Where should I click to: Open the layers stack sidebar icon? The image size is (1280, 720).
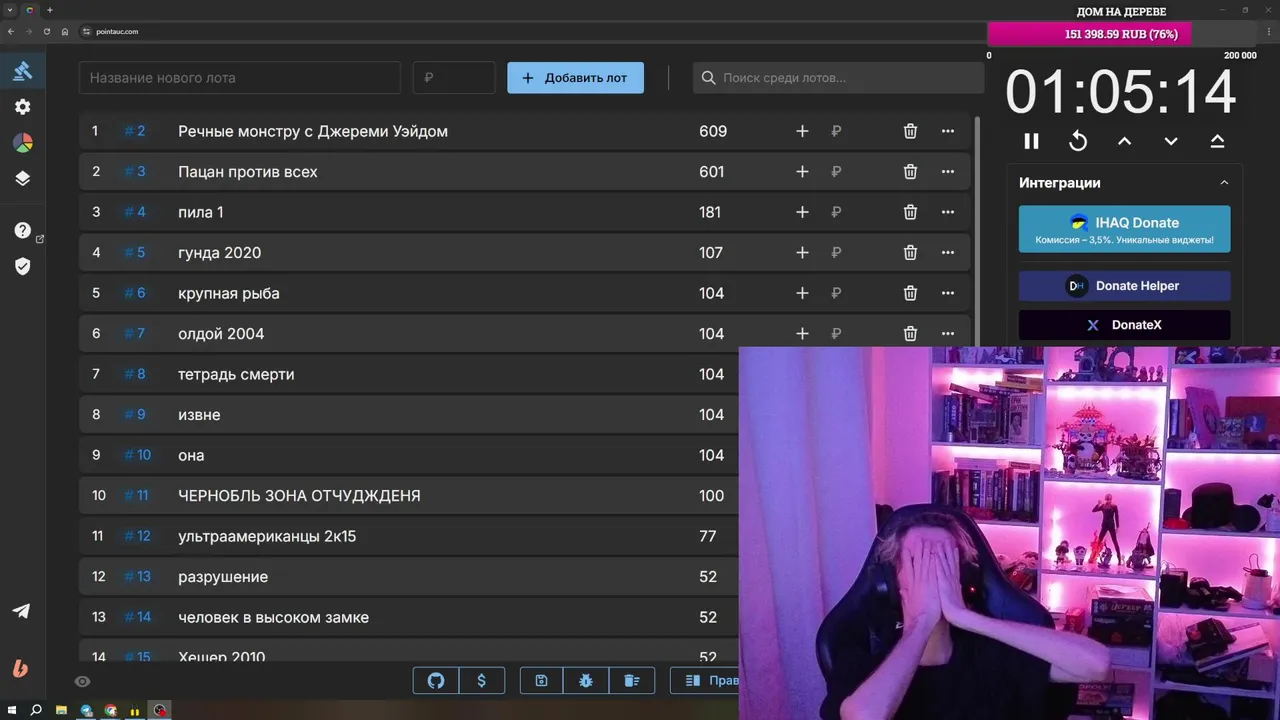tap(22, 179)
